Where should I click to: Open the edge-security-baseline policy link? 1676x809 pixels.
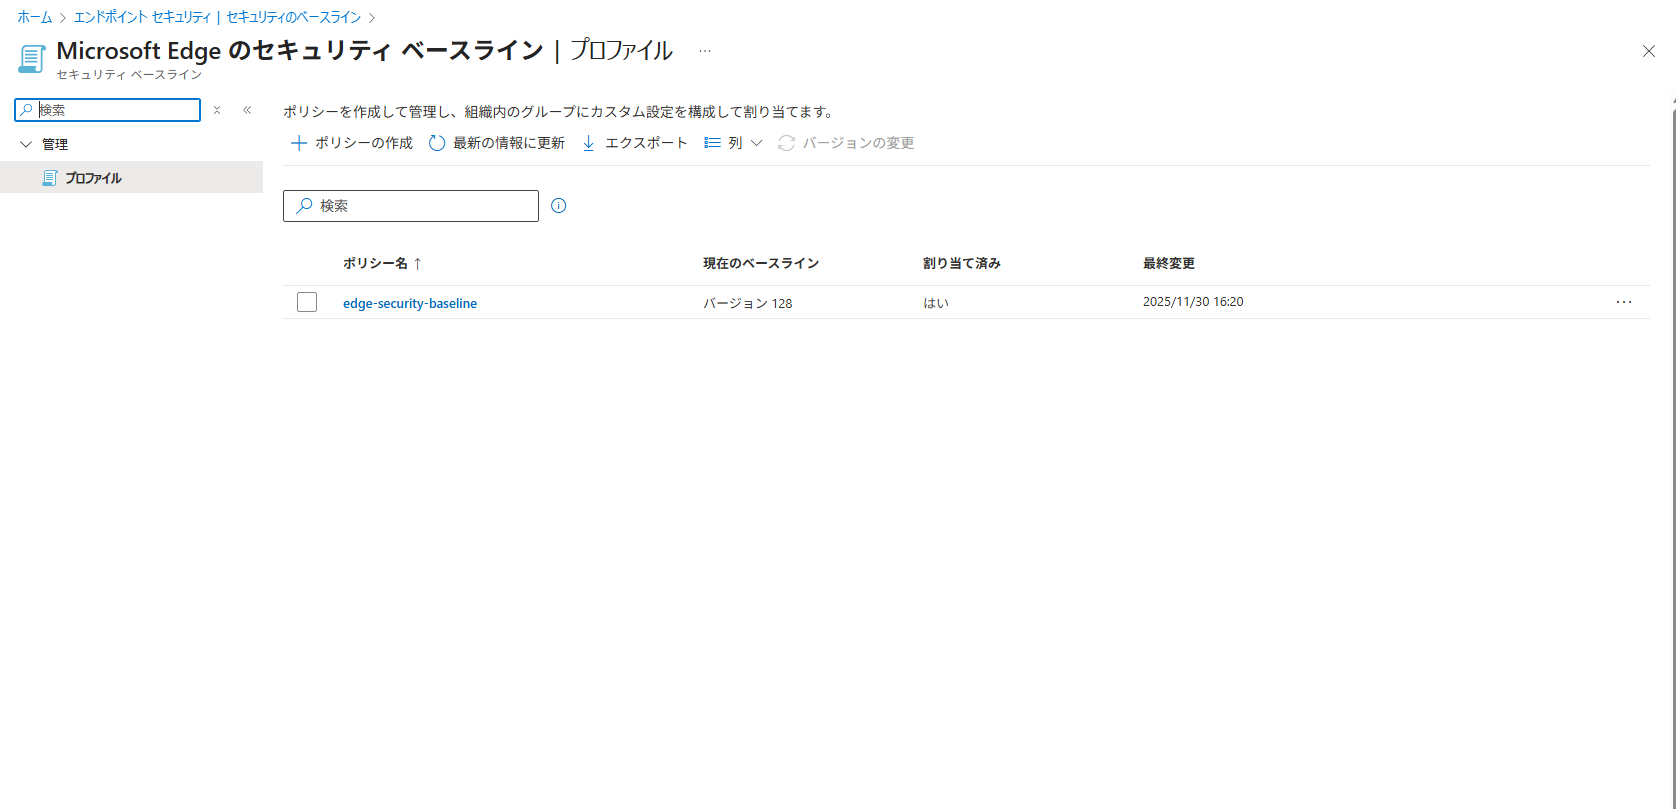tap(410, 303)
